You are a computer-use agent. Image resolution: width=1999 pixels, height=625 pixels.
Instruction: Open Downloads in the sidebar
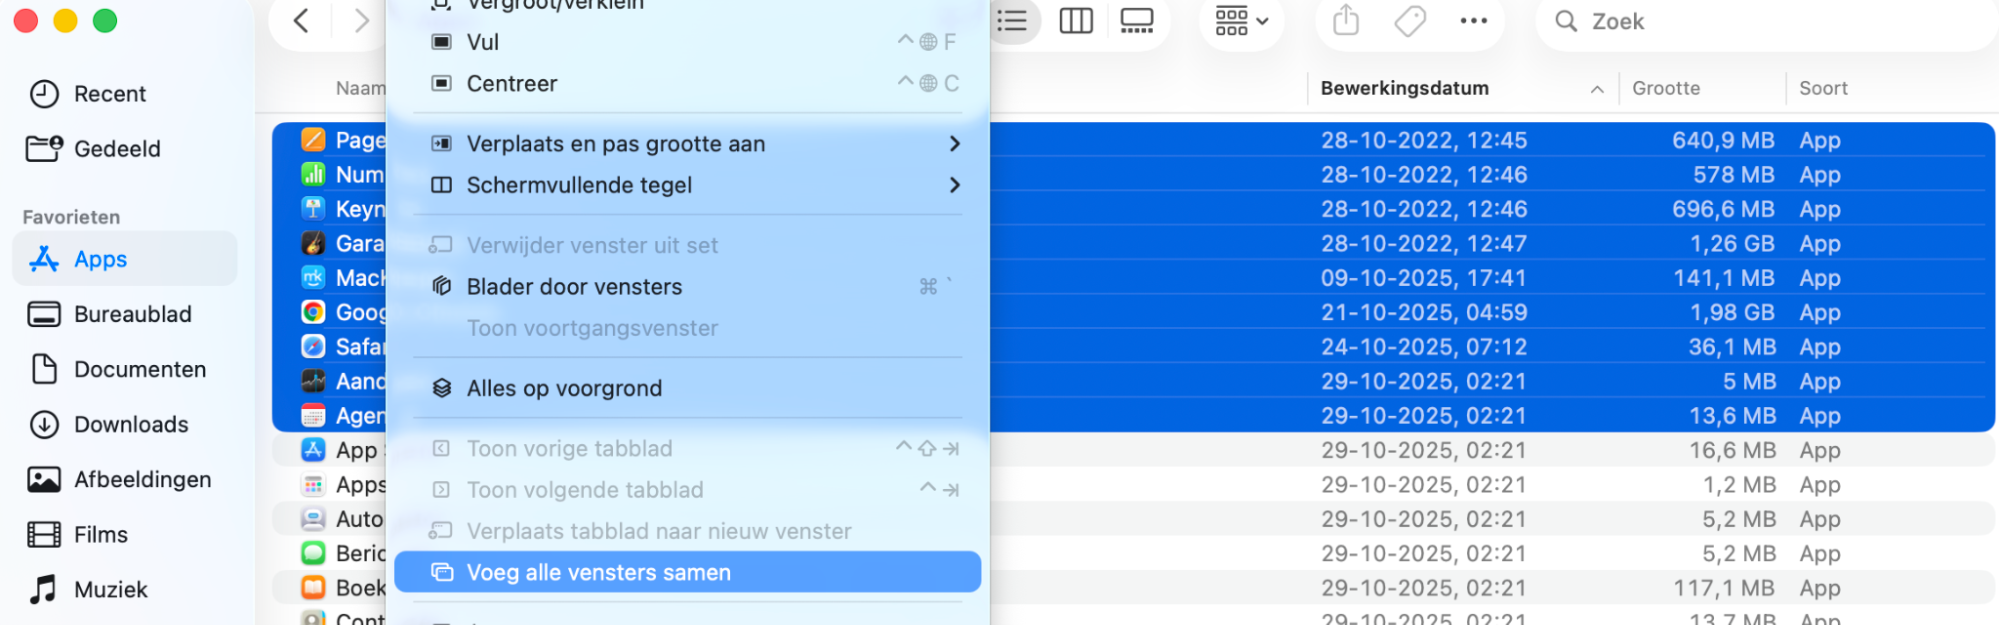pyautogui.click(x=125, y=424)
